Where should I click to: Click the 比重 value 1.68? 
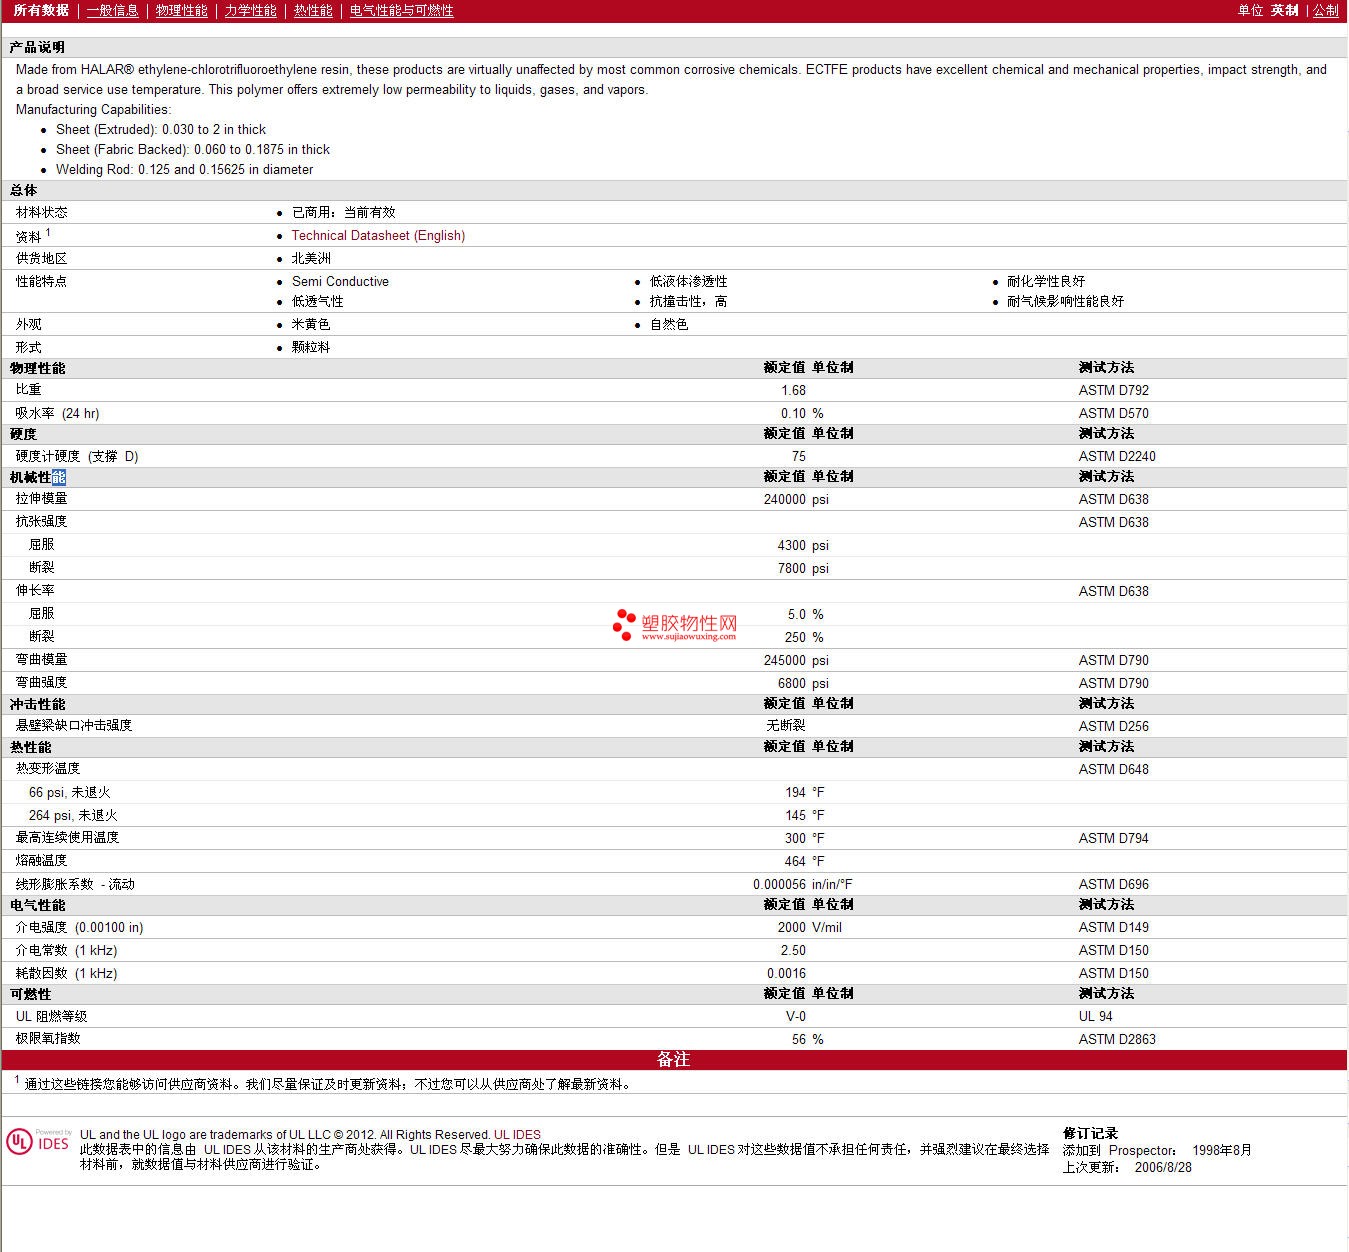(x=793, y=390)
